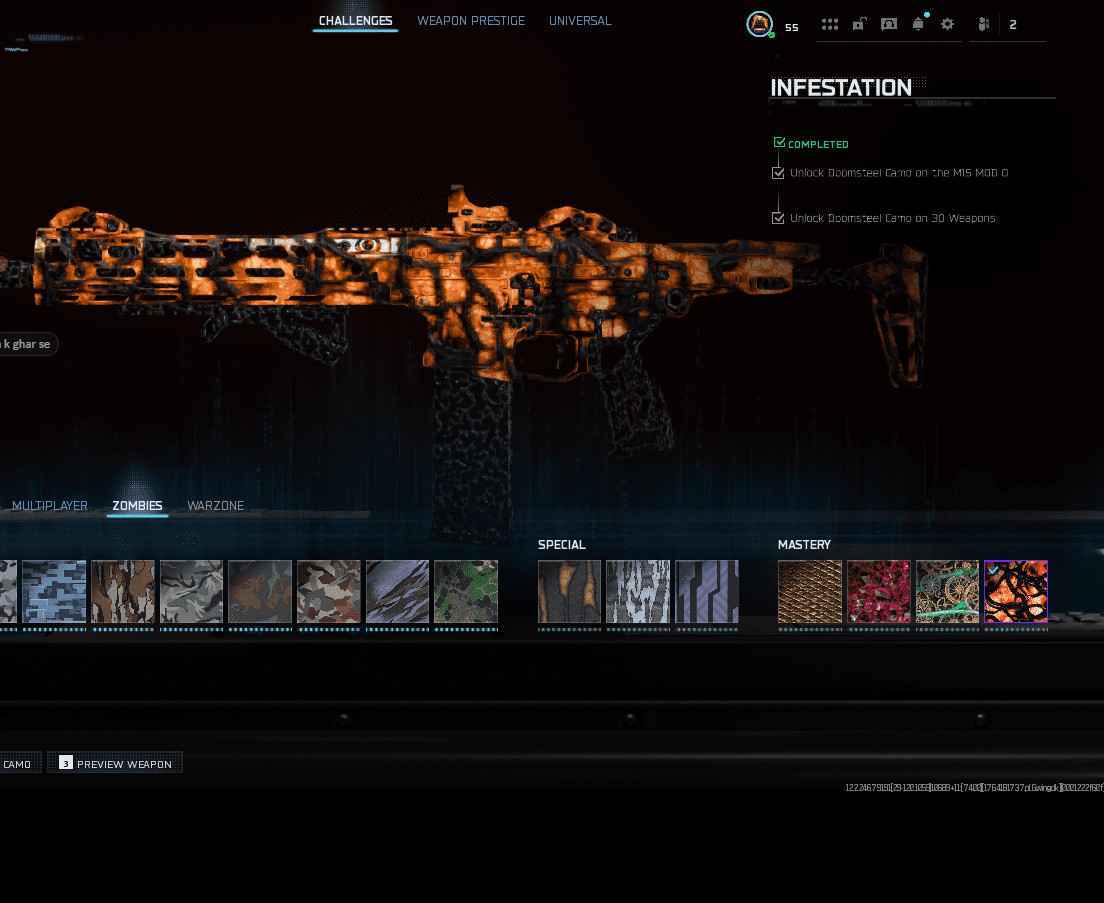Select the Warzone camo category
This screenshot has height=903, width=1104.
[215, 505]
